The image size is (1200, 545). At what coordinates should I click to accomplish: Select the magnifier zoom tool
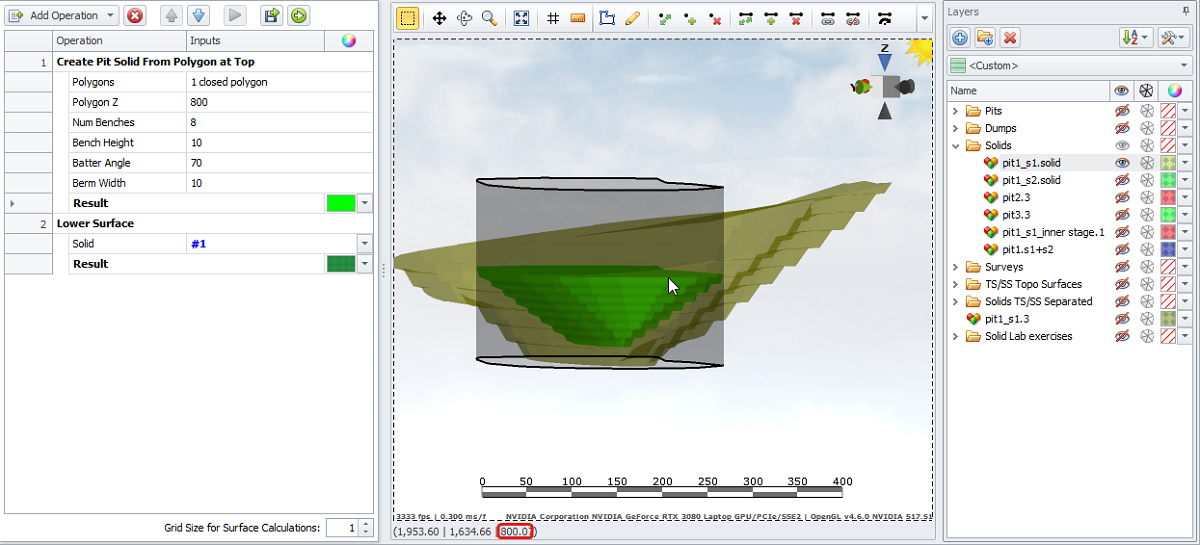[x=489, y=18]
